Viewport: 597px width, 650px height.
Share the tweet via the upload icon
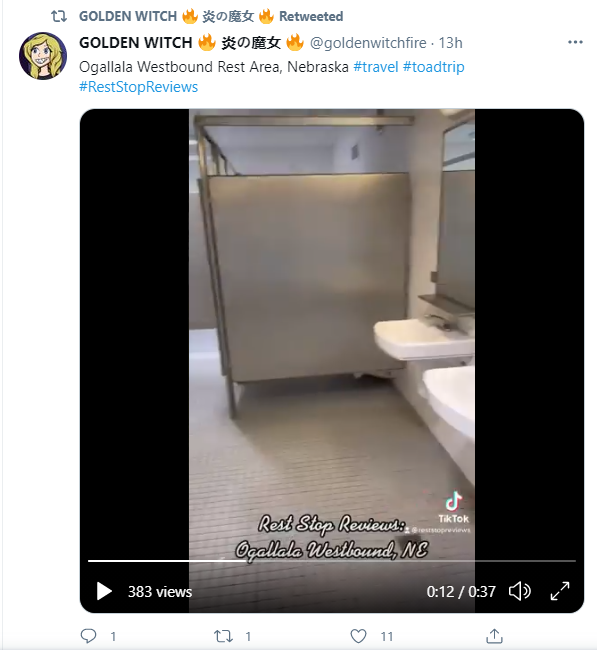point(494,635)
